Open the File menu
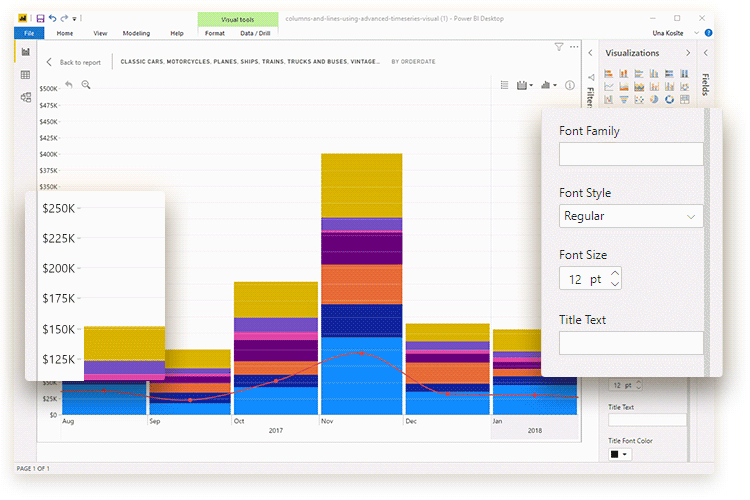This screenshot has height=500, width=750. point(29,33)
